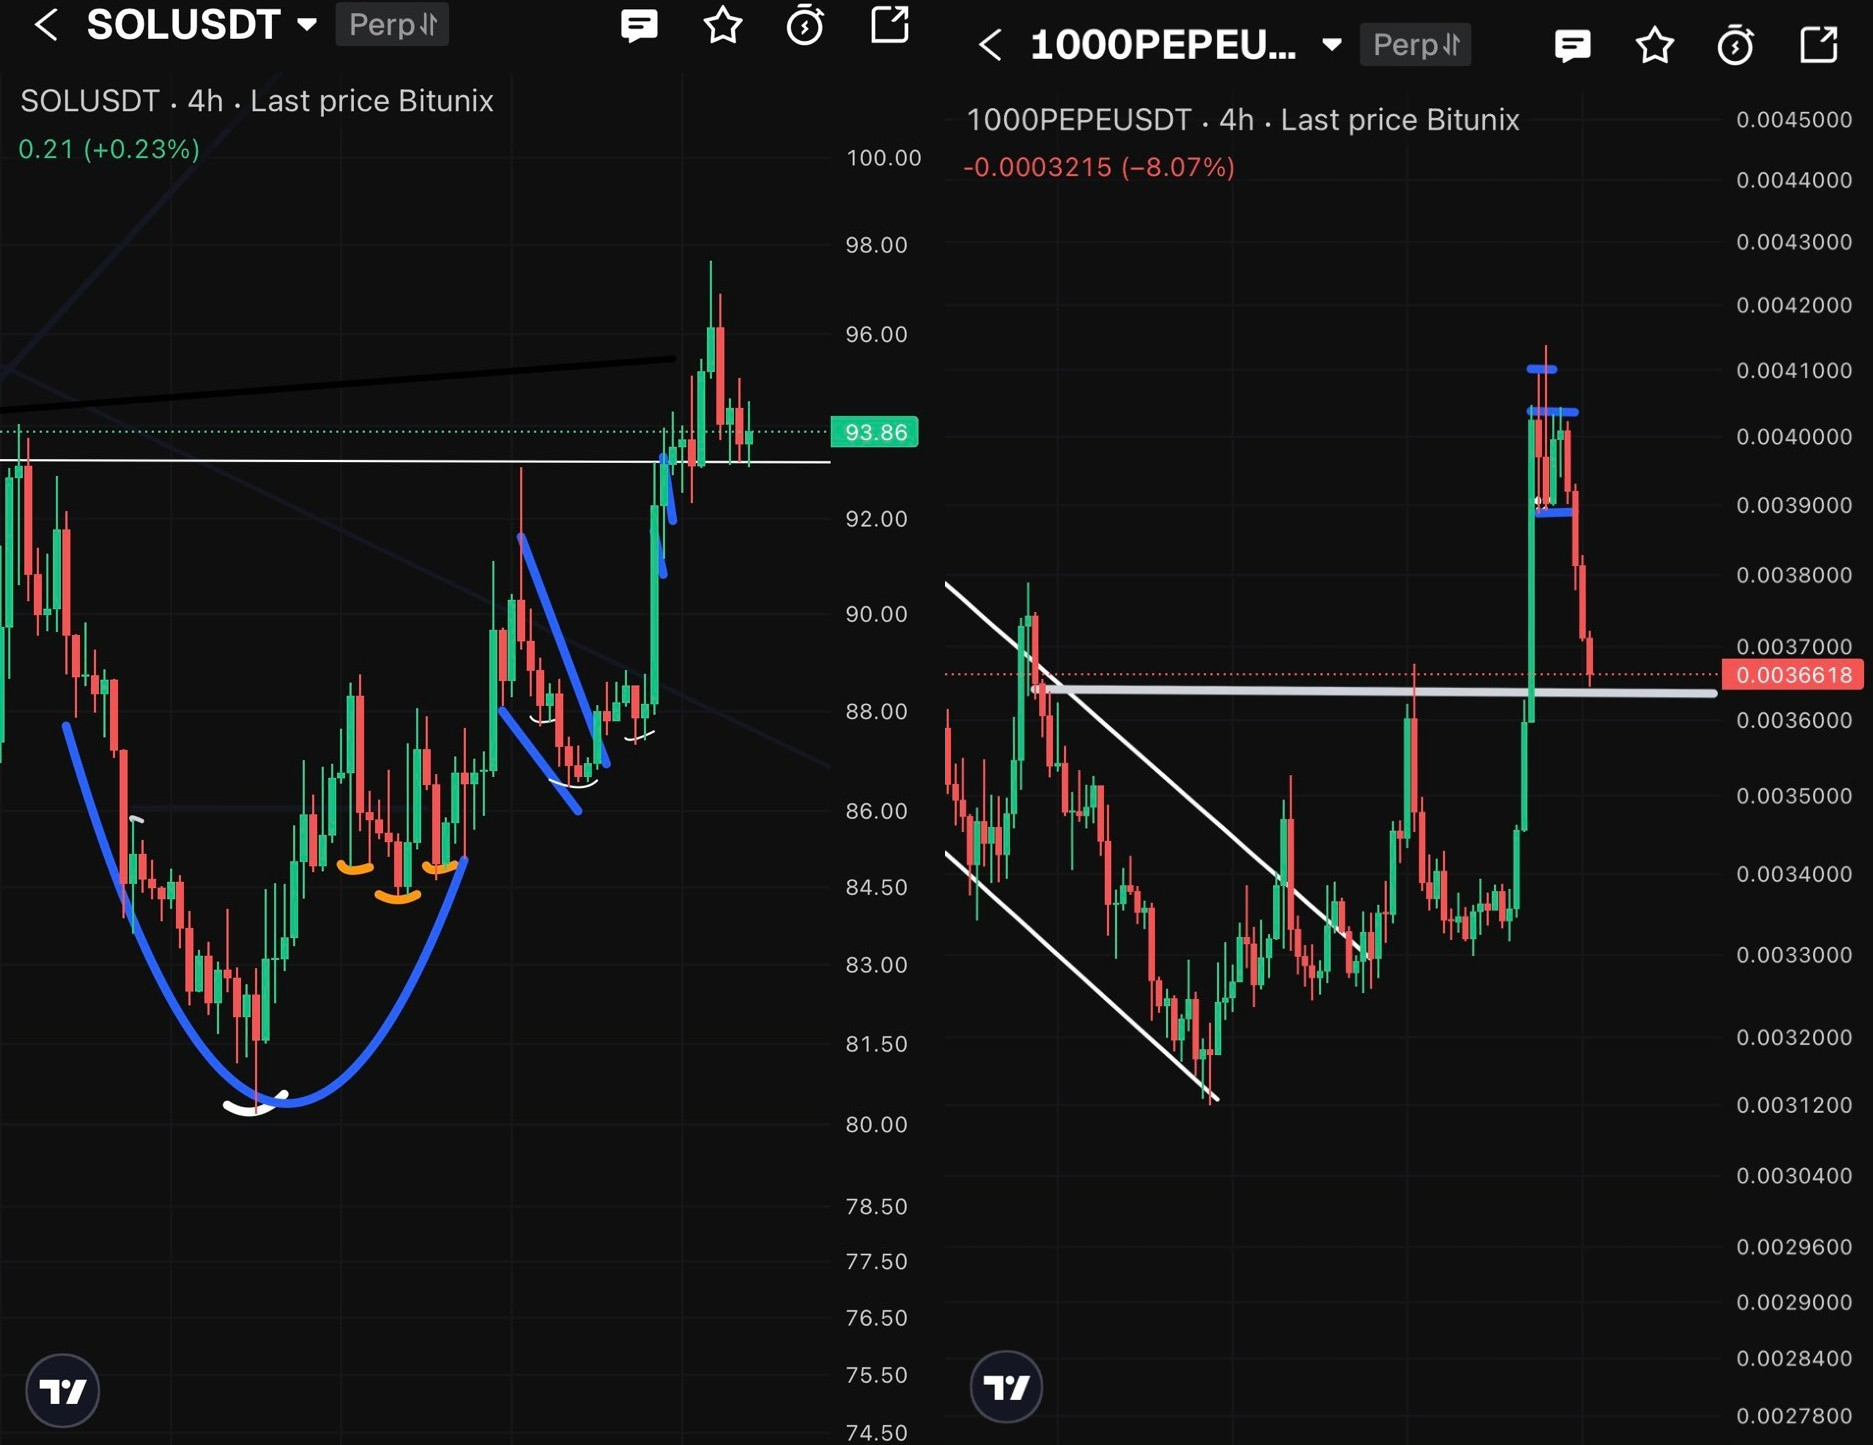Toggle SOLUSDT as a watchlist favorite
Viewport: 1873px width, 1445px height.
pyautogui.click(x=722, y=25)
